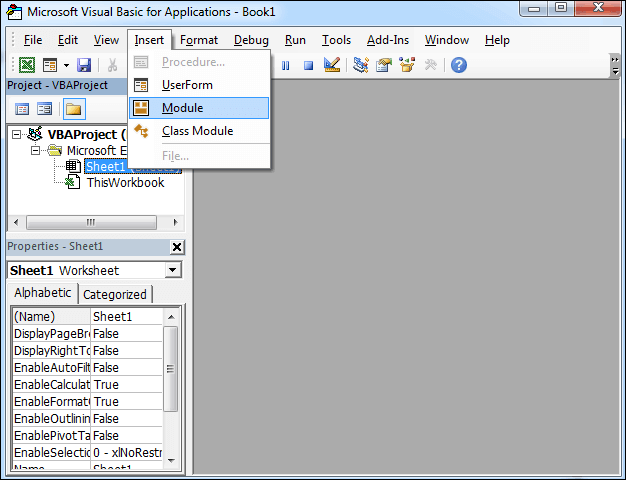Switch to the Categorized tab
Screen dimensions: 626x480
tap(115, 295)
